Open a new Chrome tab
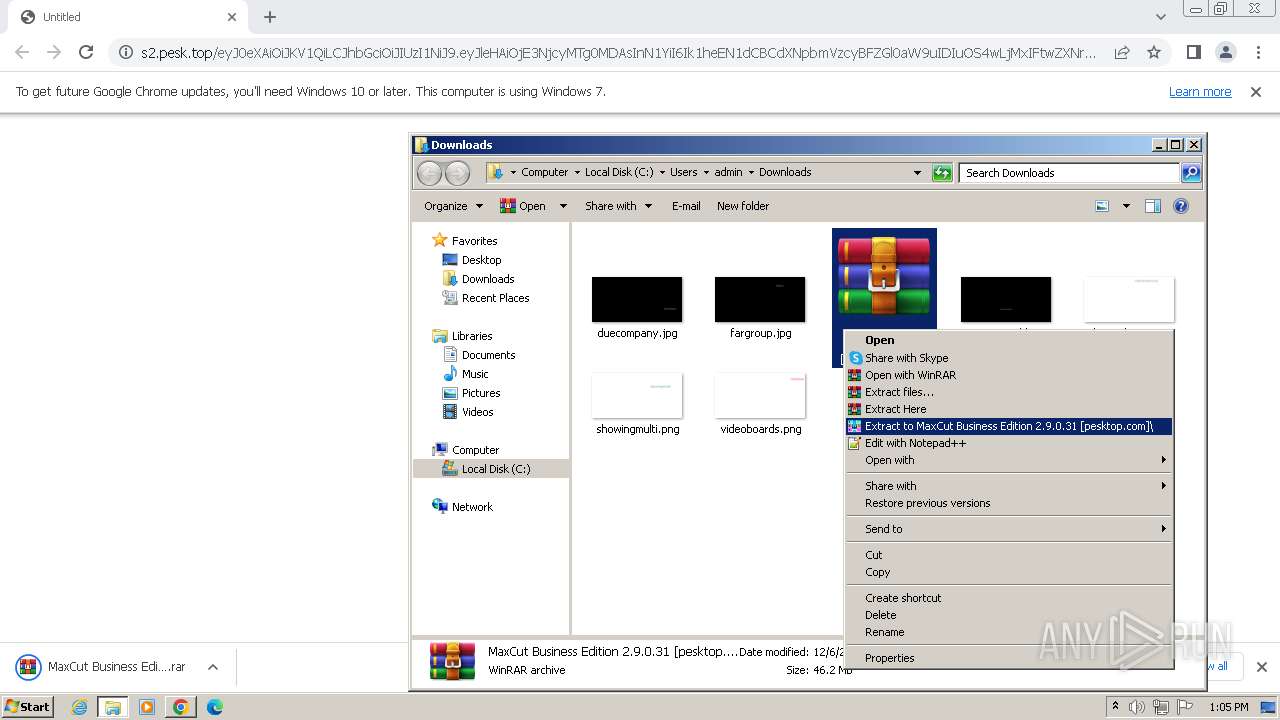The width and height of the screenshot is (1280, 720). tap(270, 17)
